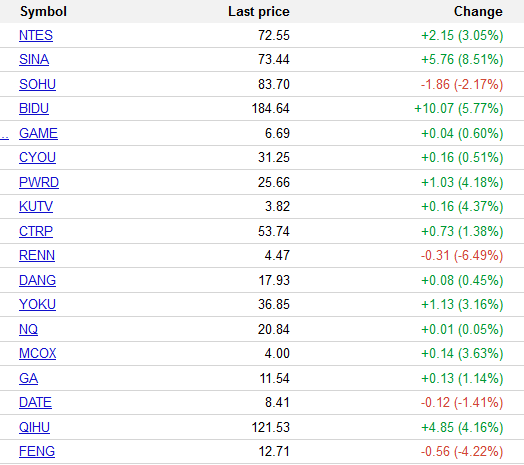Open the BIDU stock link
The height and width of the screenshot is (465, 524).
pos(34,108)
